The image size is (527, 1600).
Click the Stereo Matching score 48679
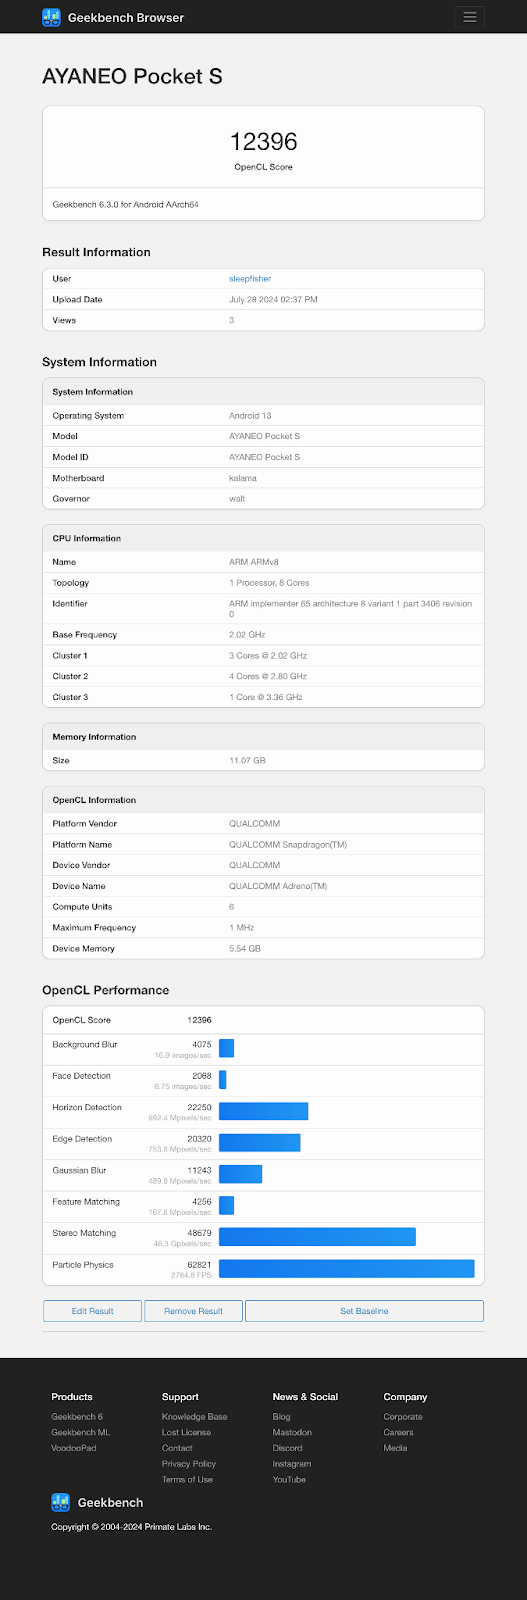pos(199,1233)
